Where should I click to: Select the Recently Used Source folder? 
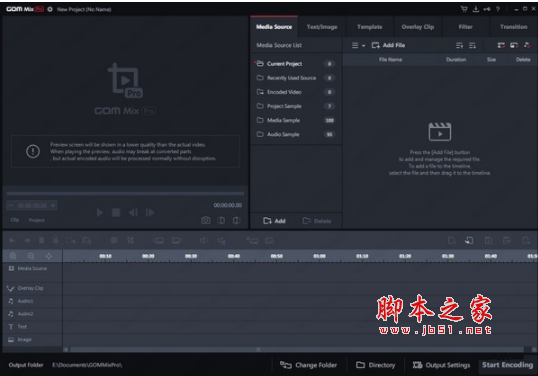click(296, 78)
